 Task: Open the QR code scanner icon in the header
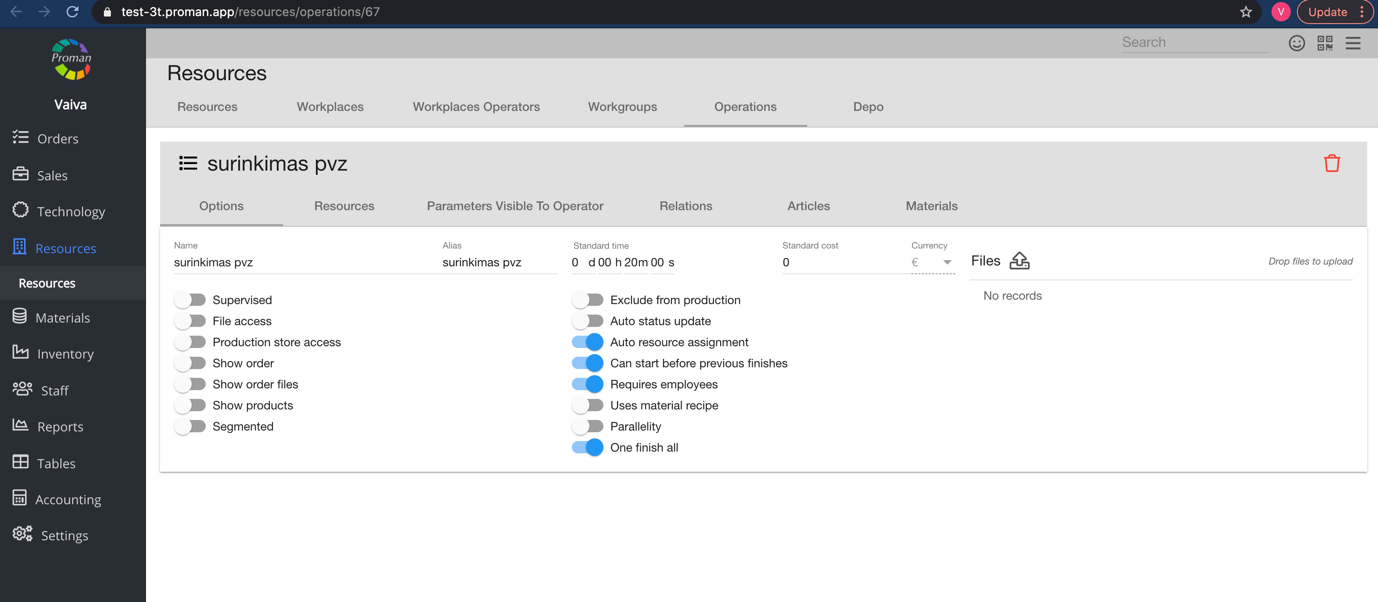pos(1325,43)
